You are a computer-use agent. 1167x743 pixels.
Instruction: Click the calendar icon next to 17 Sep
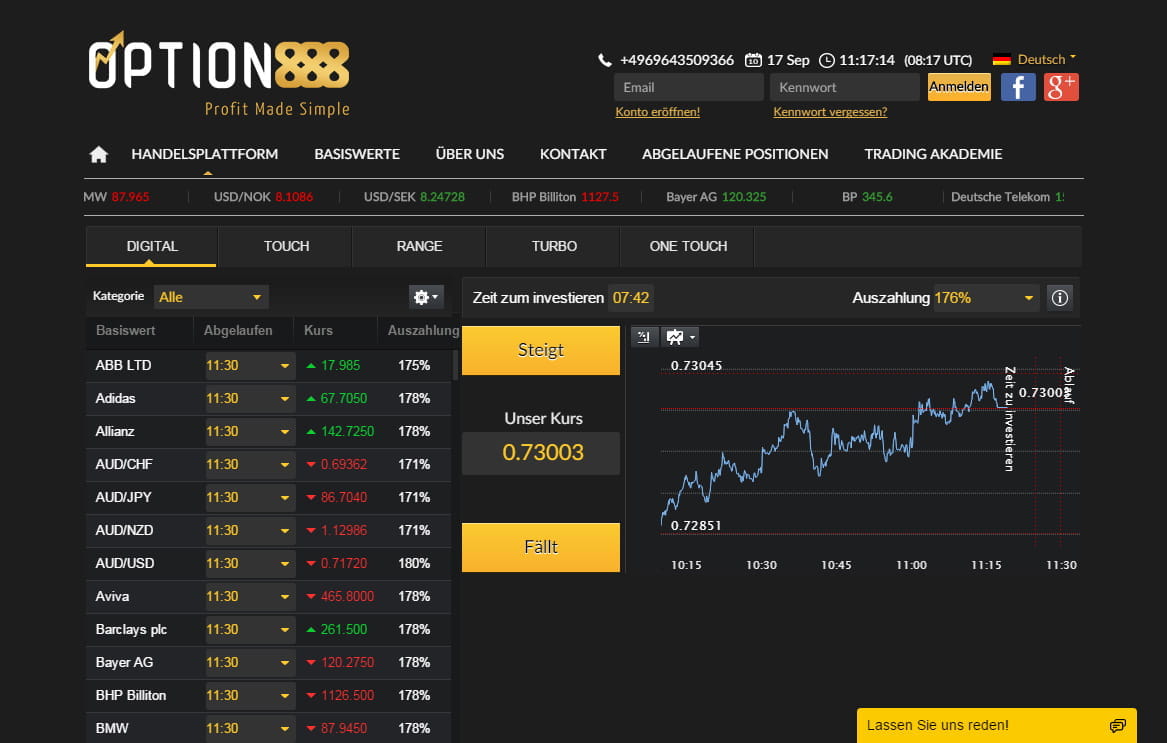pyautogui.click(x=753, y=60)
